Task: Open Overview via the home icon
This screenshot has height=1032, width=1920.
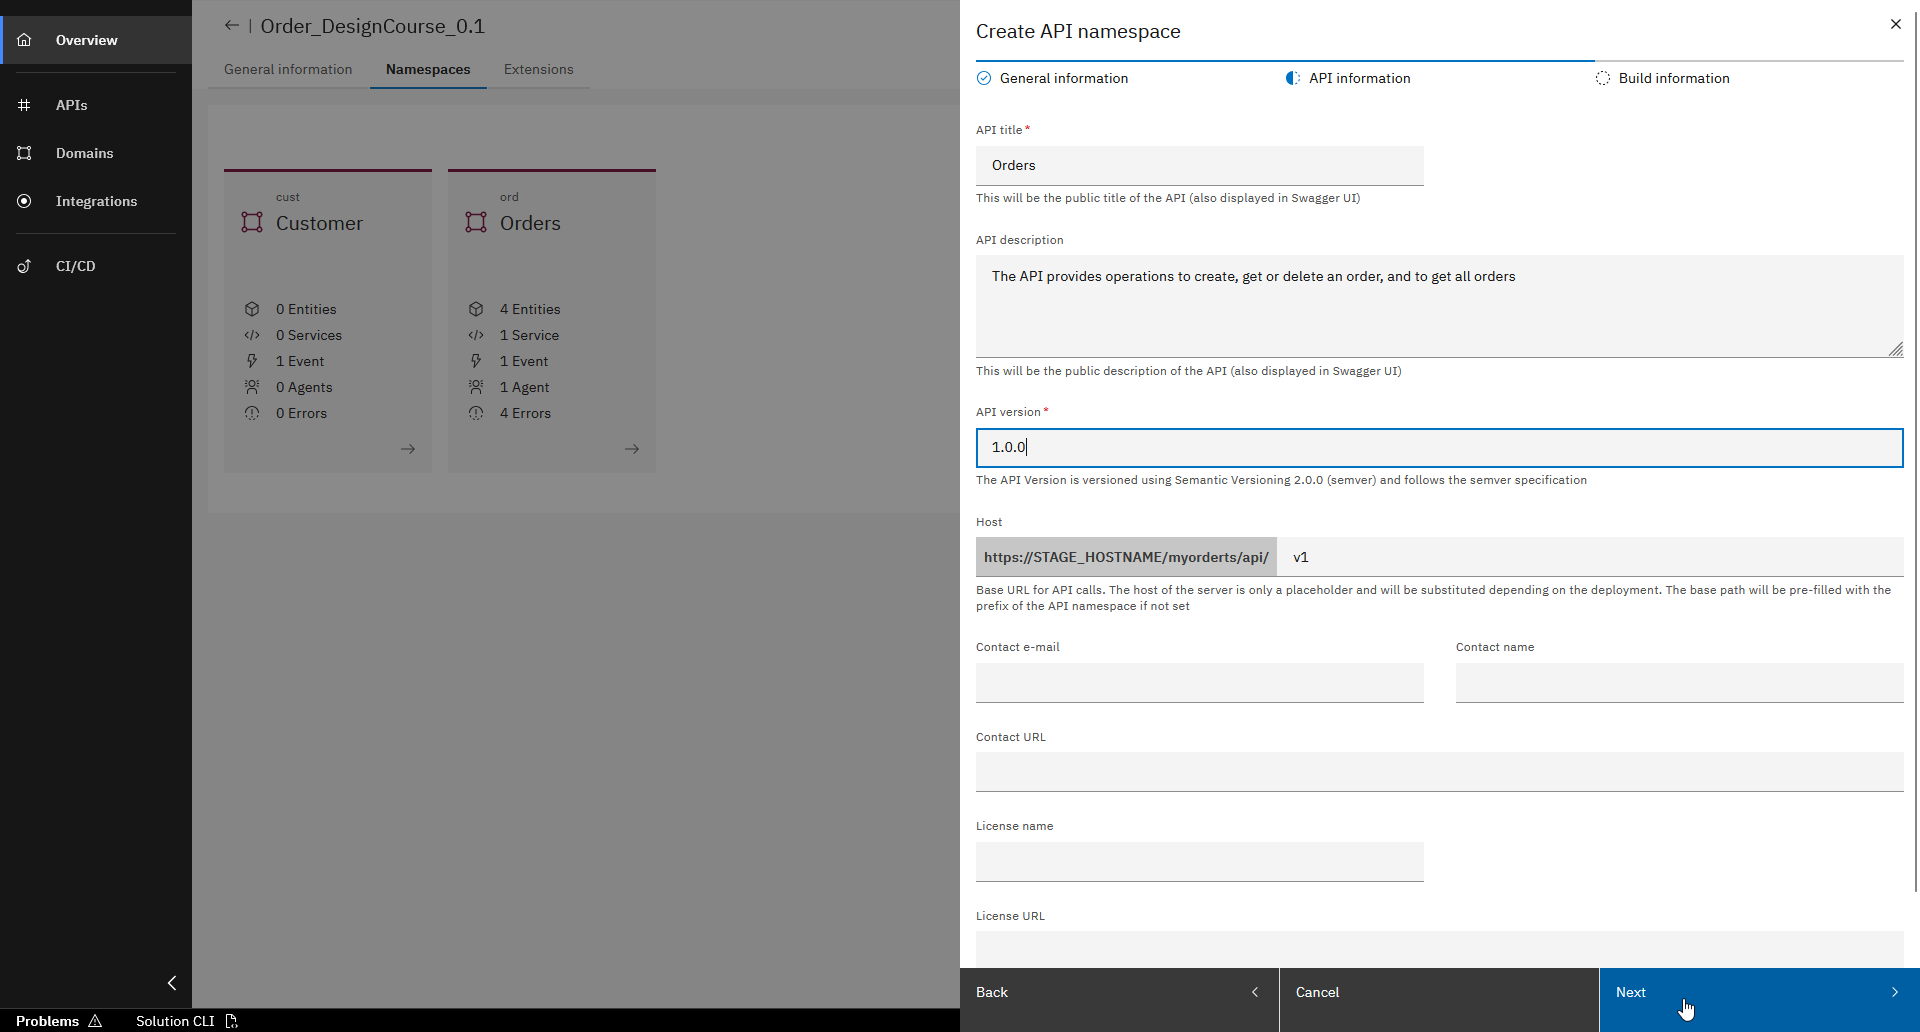Action: [x=24, y=40]
